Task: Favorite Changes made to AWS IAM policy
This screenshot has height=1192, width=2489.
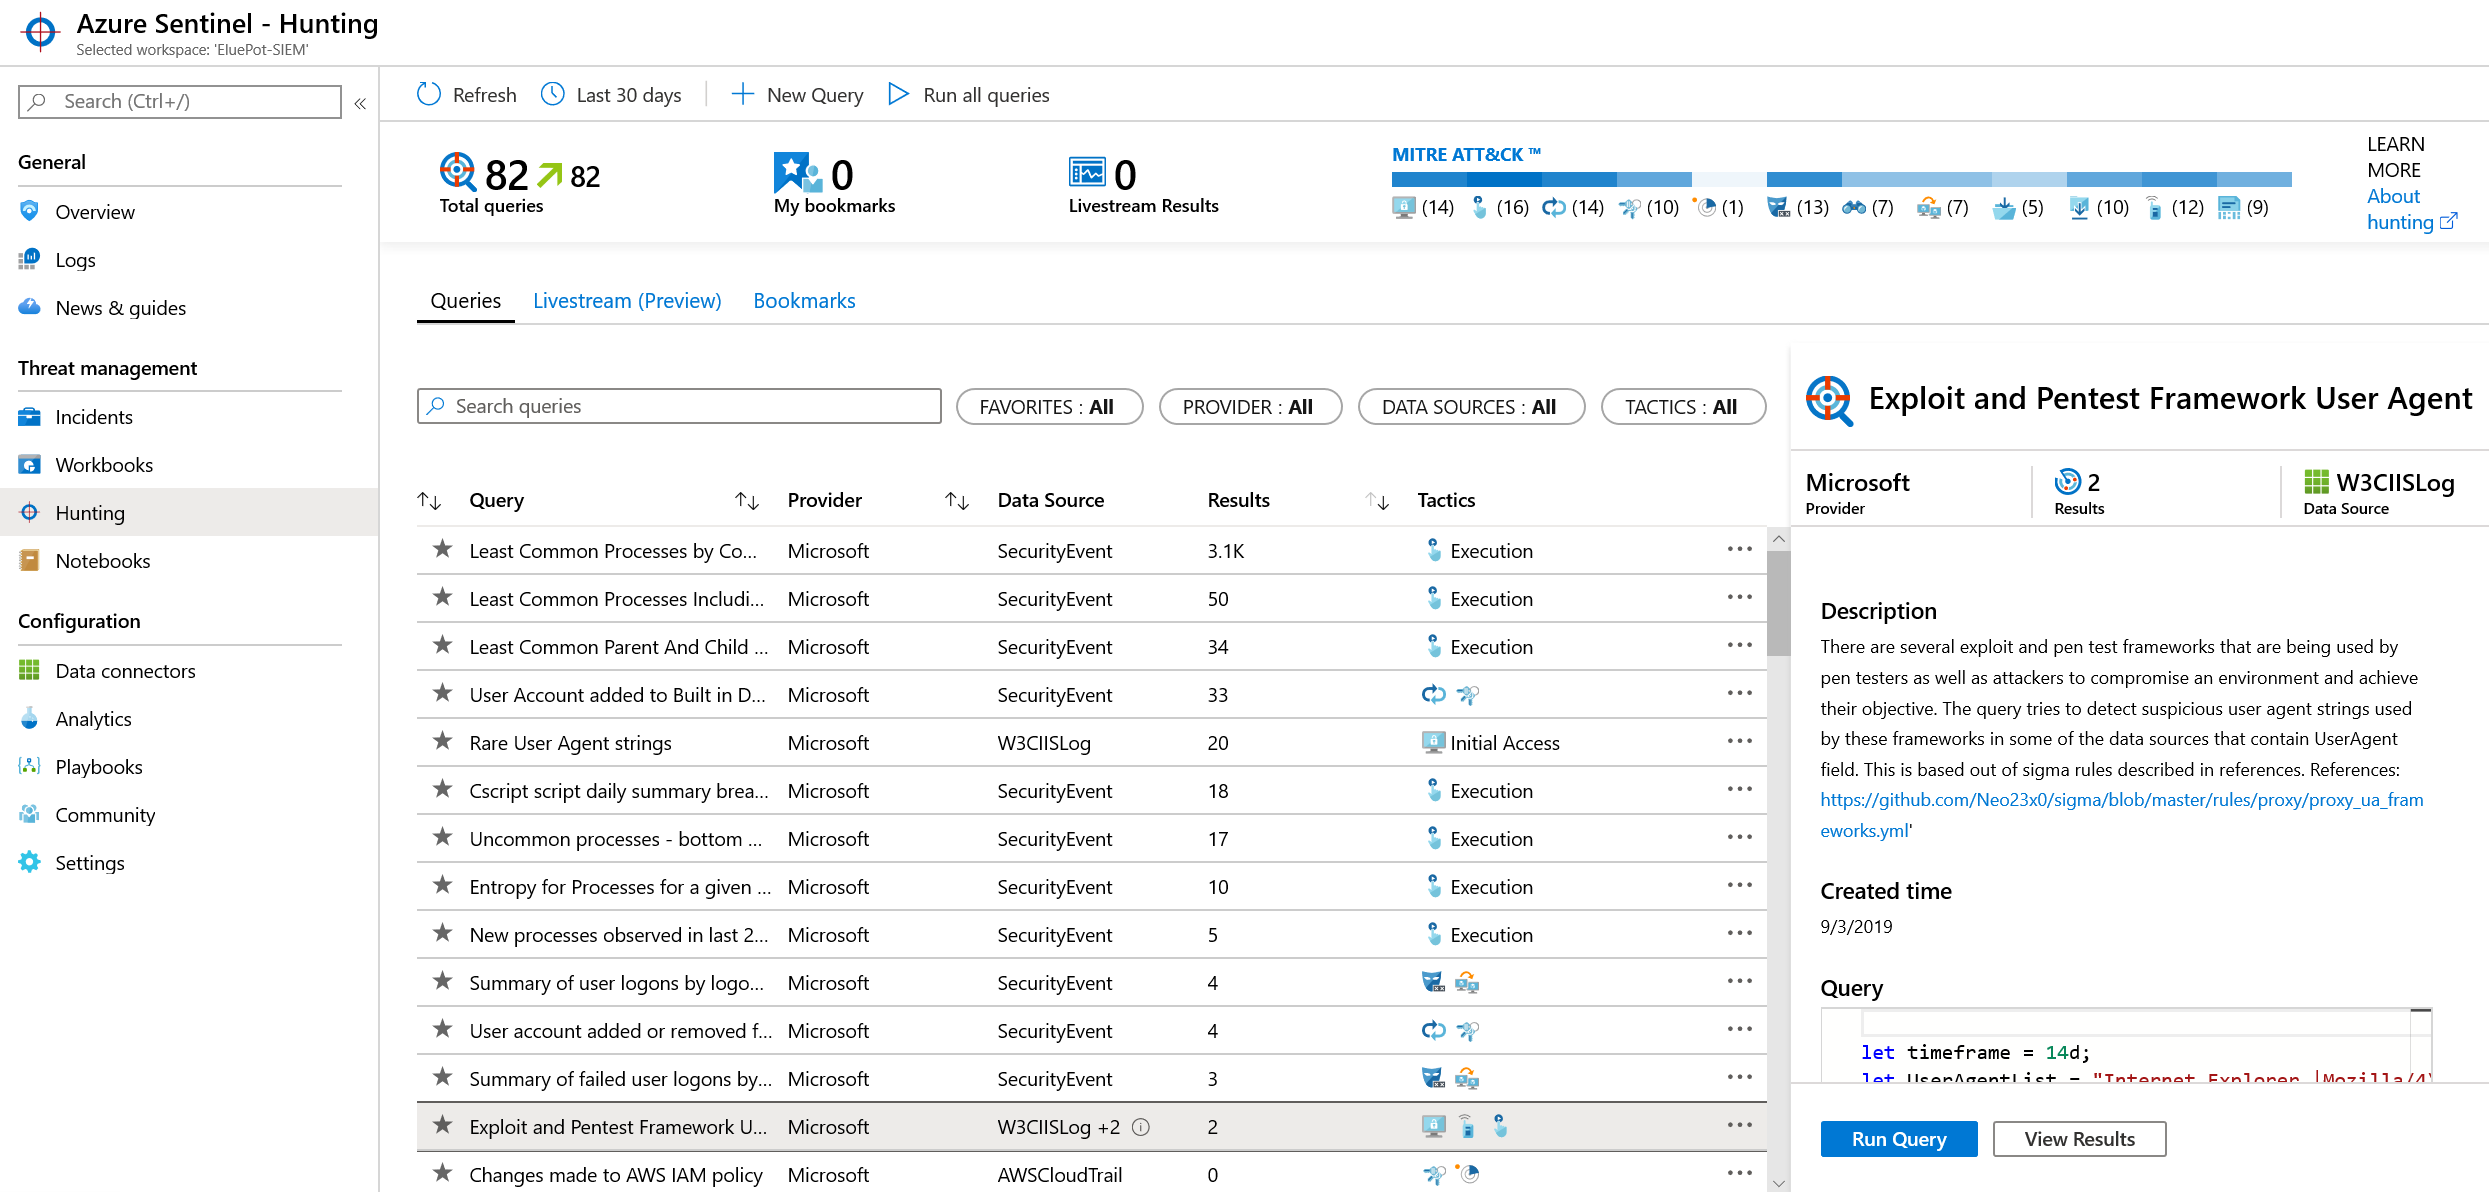Action: click(x=442, y=1173)
